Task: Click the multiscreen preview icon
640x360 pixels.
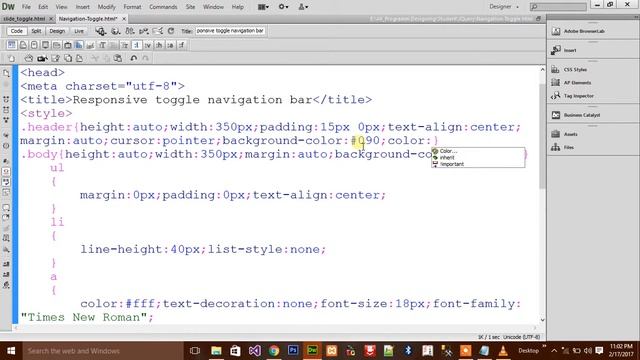Action: point(101,31)
